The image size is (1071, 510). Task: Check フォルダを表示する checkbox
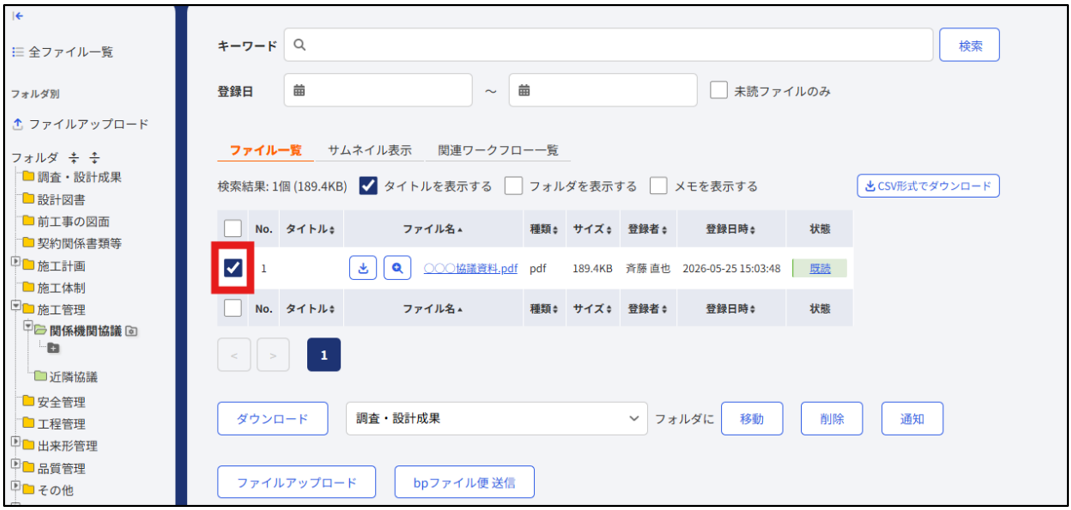coord(514,186)
